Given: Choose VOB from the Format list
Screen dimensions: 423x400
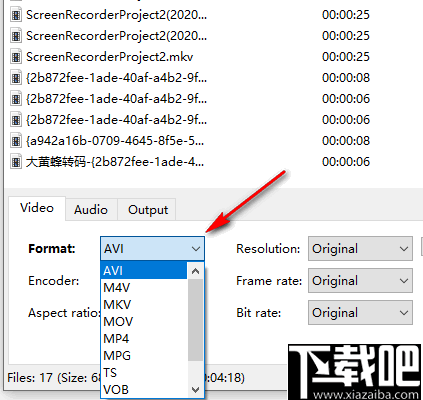Looking at the screenshot, I should [x=144, y=389].
